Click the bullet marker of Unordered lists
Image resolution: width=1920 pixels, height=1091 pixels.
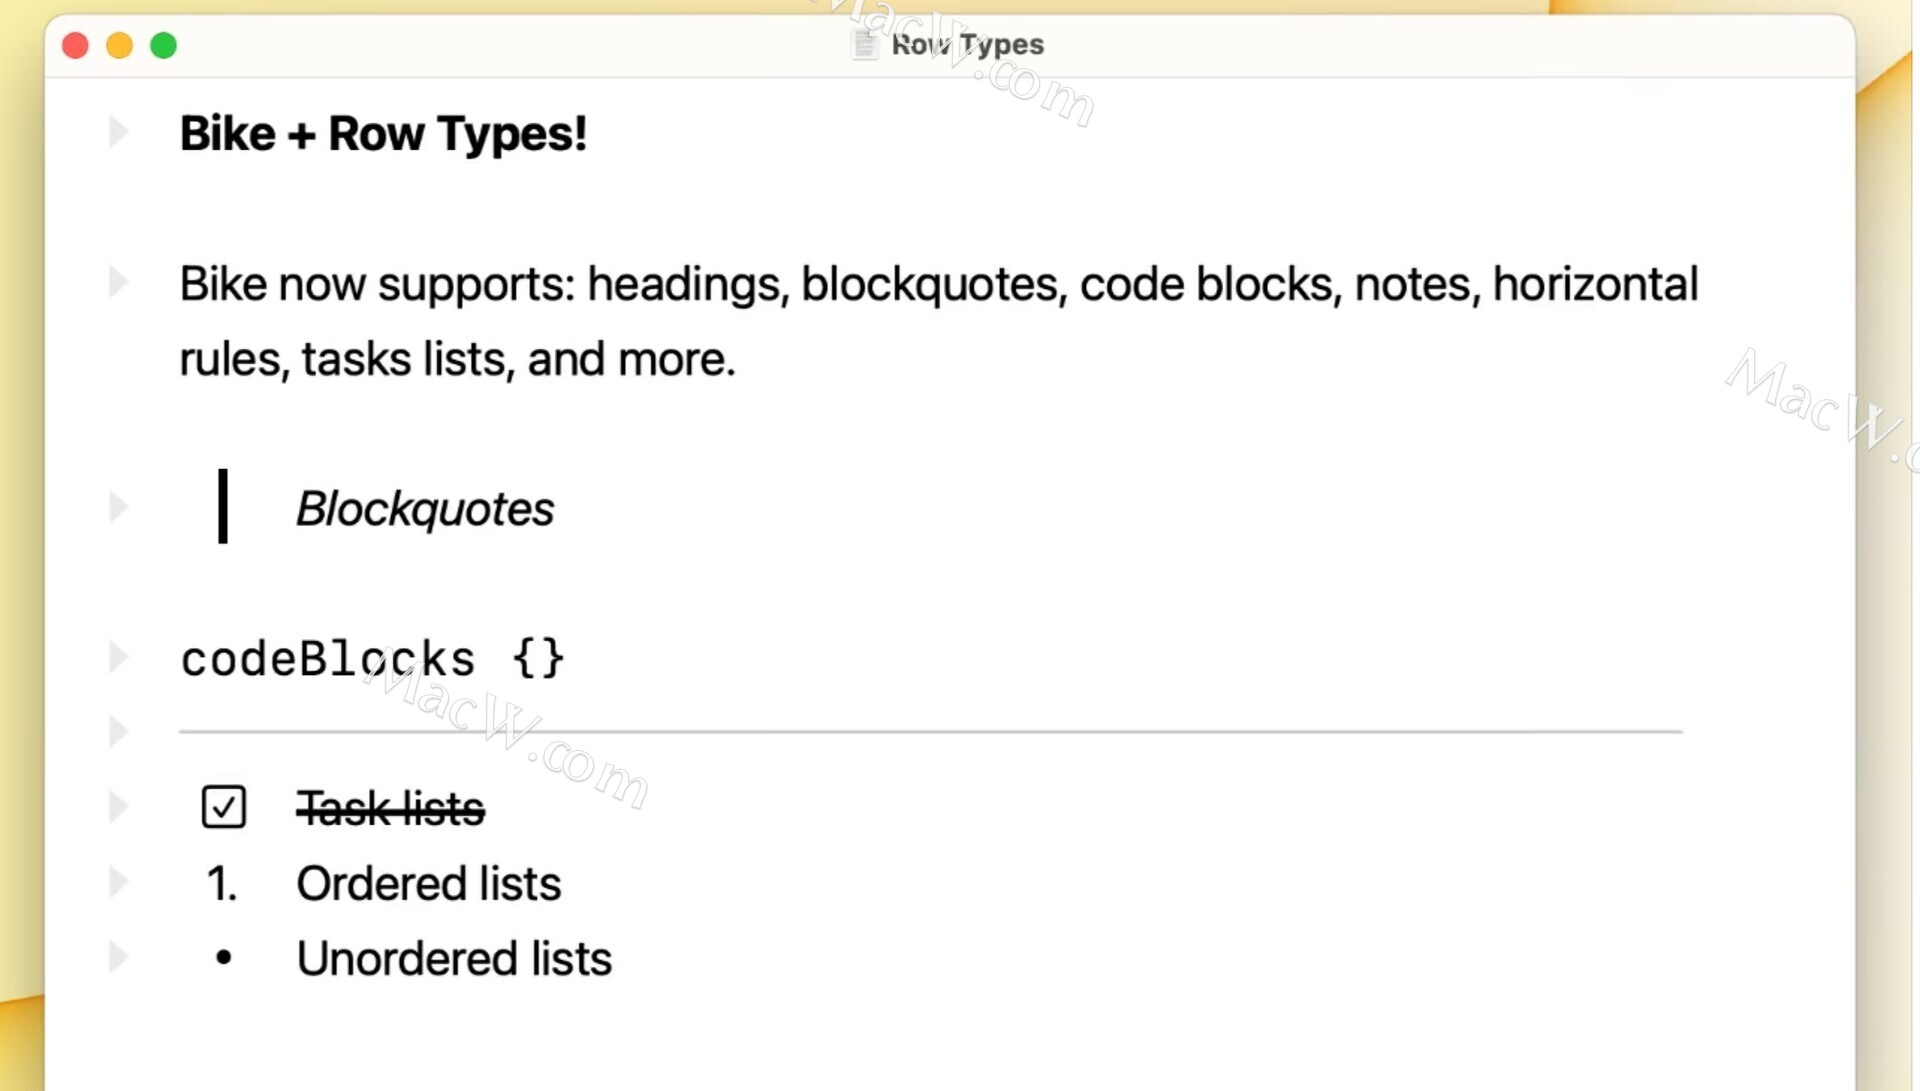coord(224,958)
